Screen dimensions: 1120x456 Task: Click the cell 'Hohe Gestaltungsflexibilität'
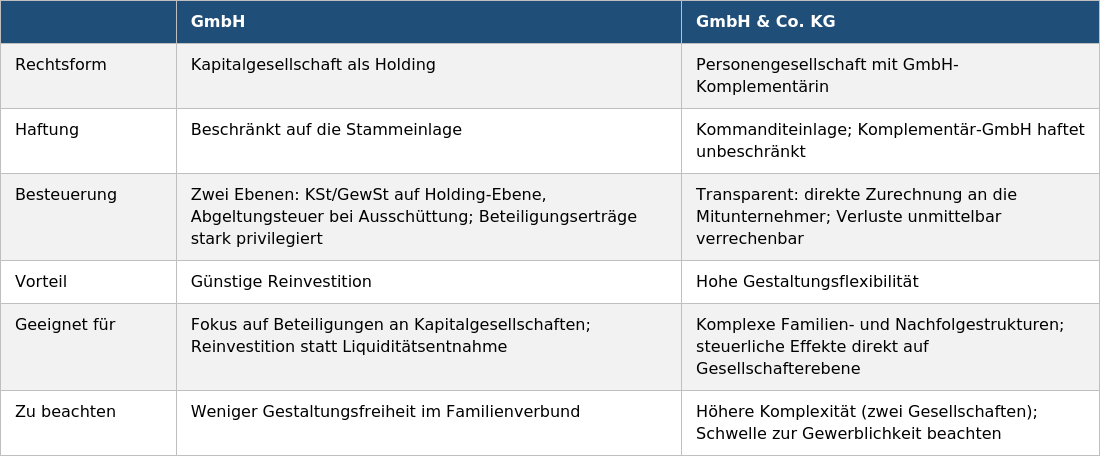tap(890, 282)
